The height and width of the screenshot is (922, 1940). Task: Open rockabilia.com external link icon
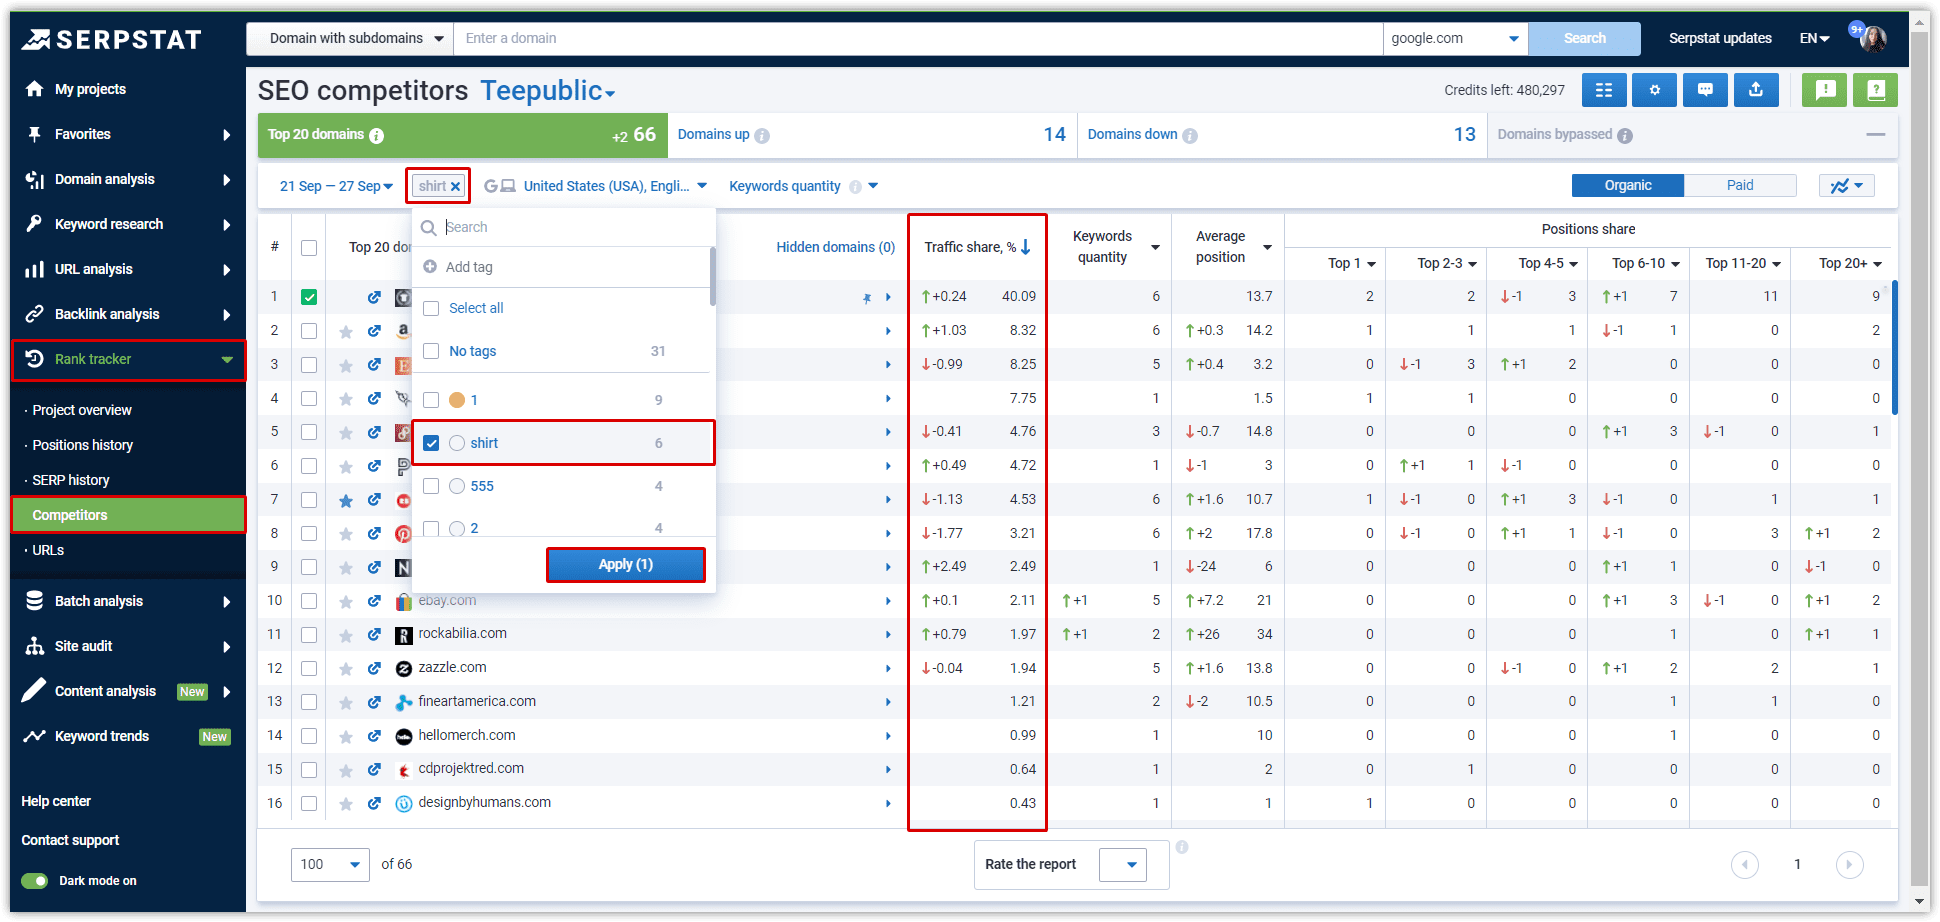pyautogui.click(x=374, y=635)
